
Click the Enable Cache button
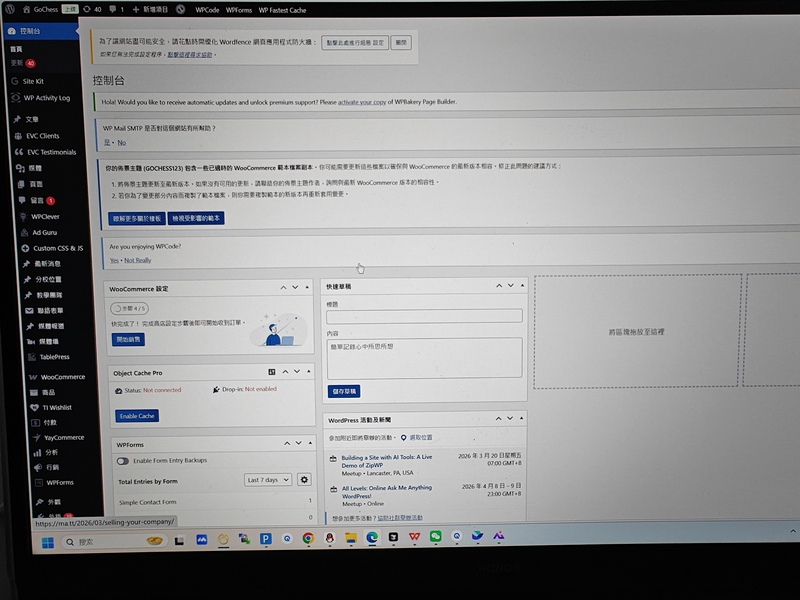(137, 415)
